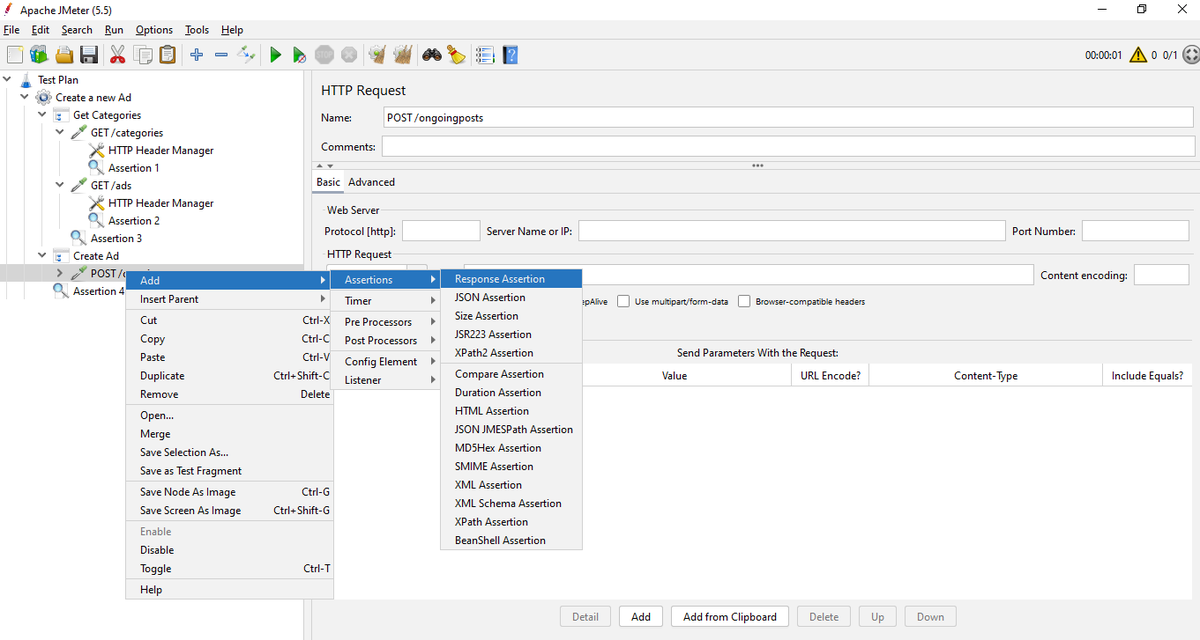Viewport: 1200px width, 640px height.
Task: Click the Toggle enable/disable toolbar icon
Action: 246,55
